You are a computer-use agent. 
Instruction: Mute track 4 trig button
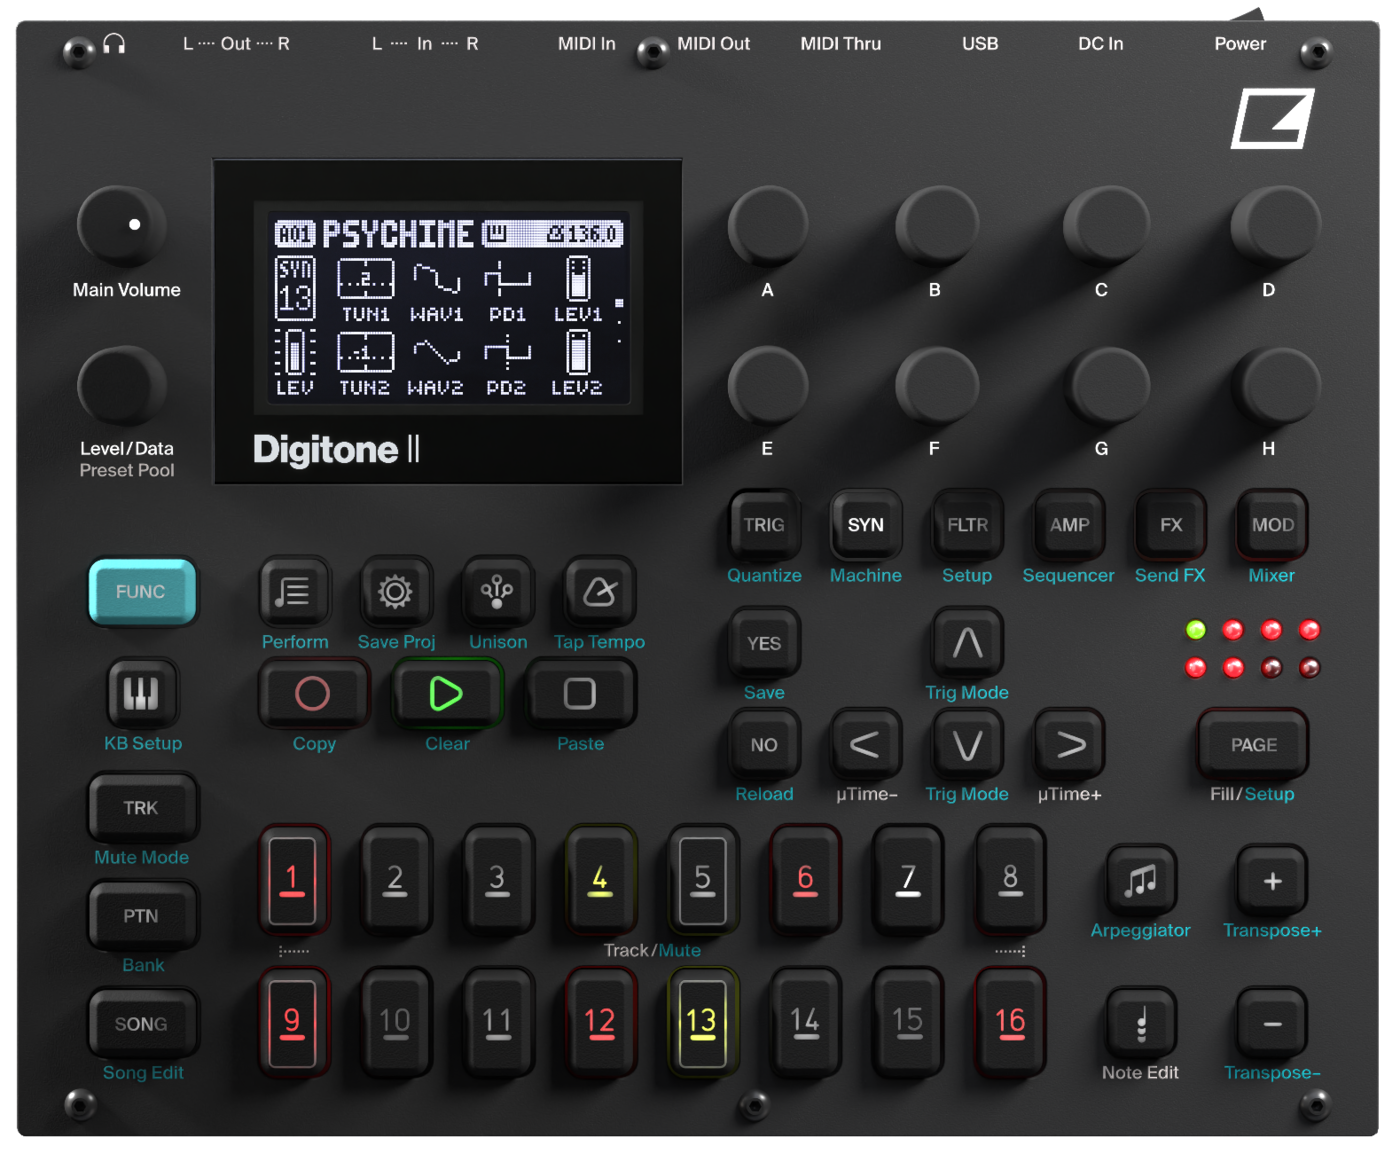599,881
